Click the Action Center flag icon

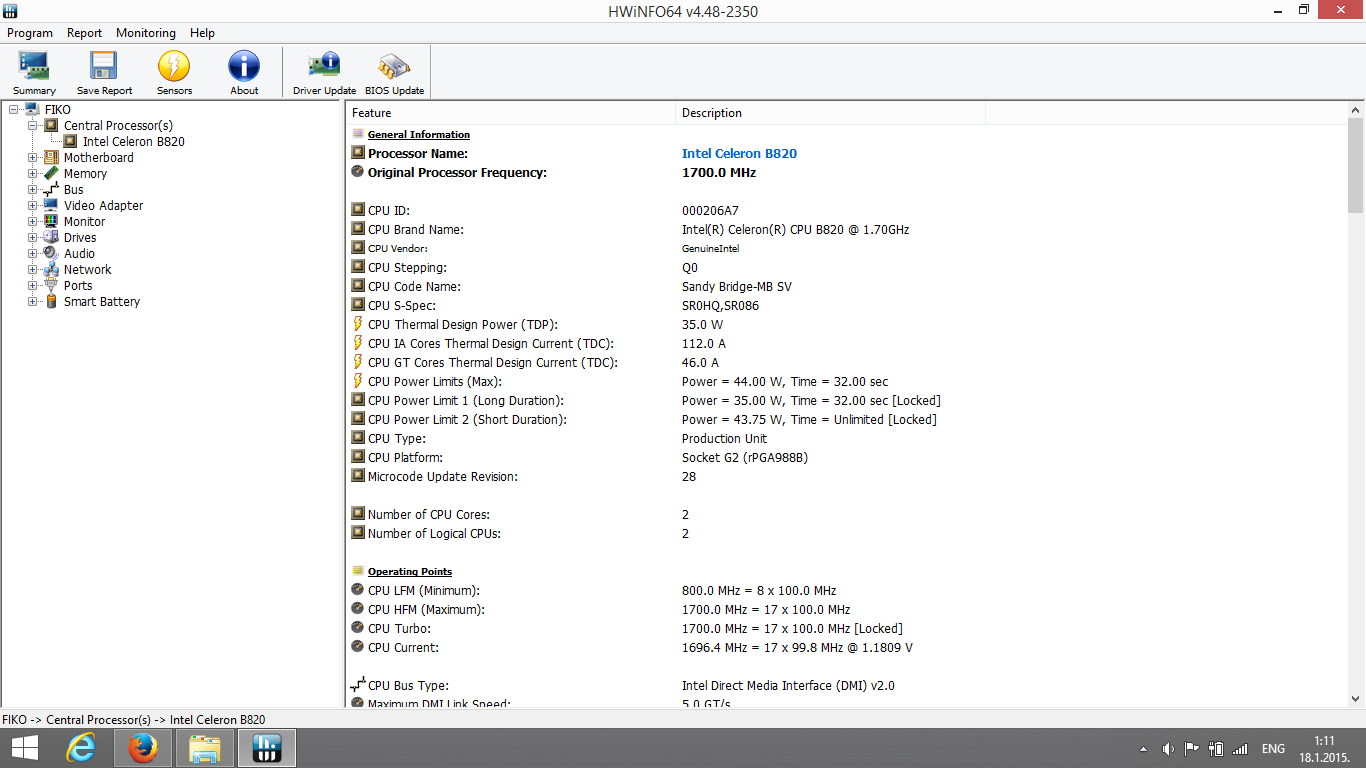[x=1192, y=749]
